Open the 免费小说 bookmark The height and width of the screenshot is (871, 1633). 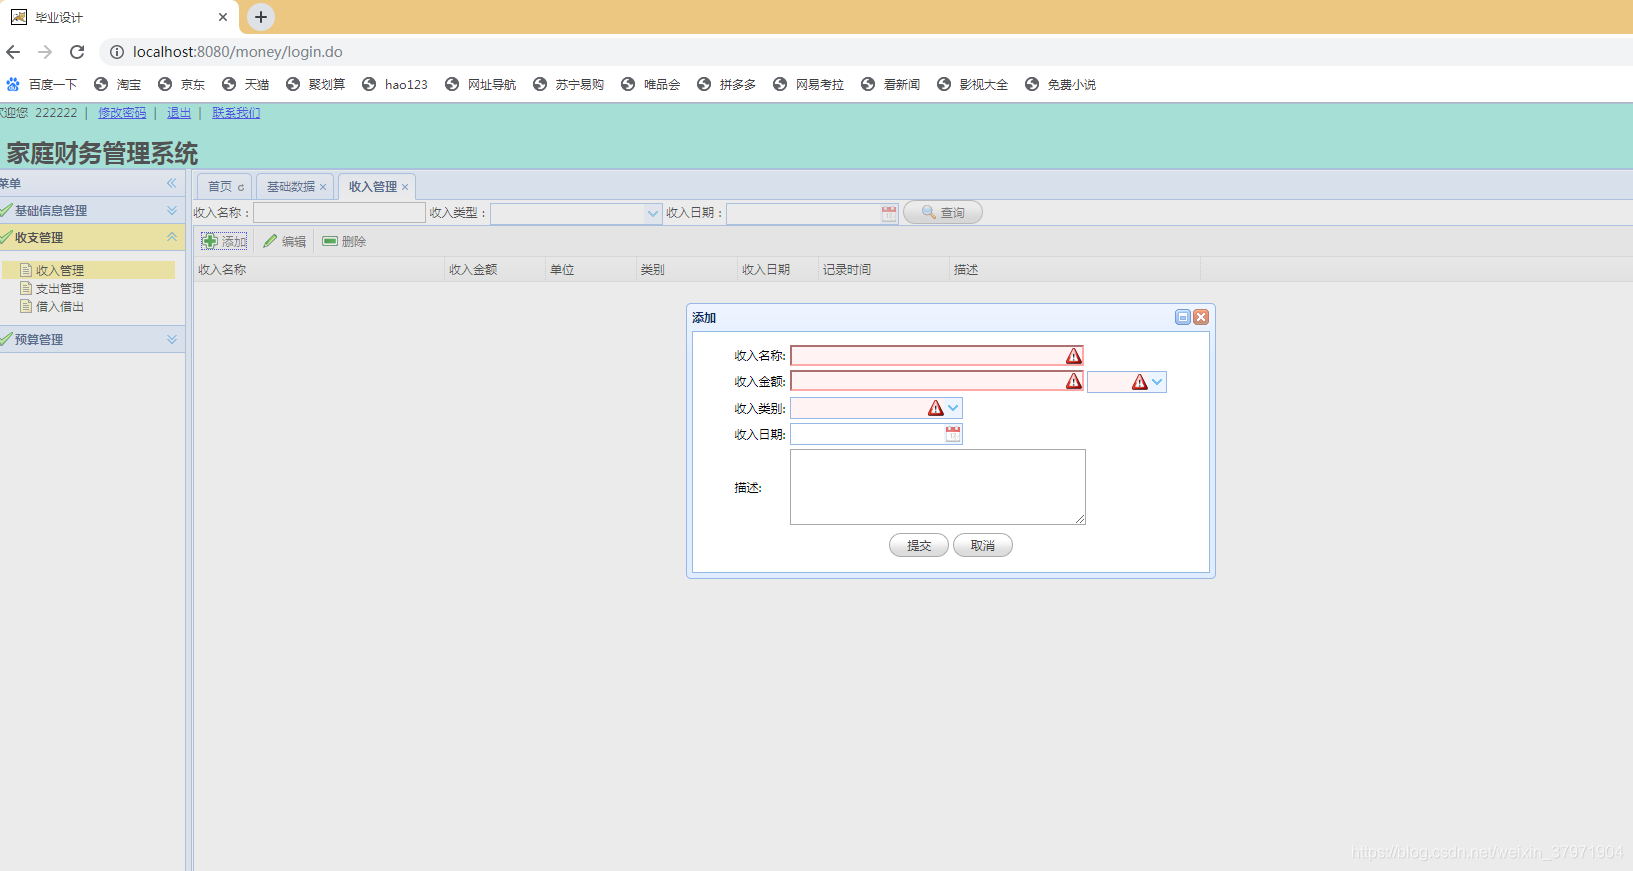pyautogui.click(x=1061, y=85)
